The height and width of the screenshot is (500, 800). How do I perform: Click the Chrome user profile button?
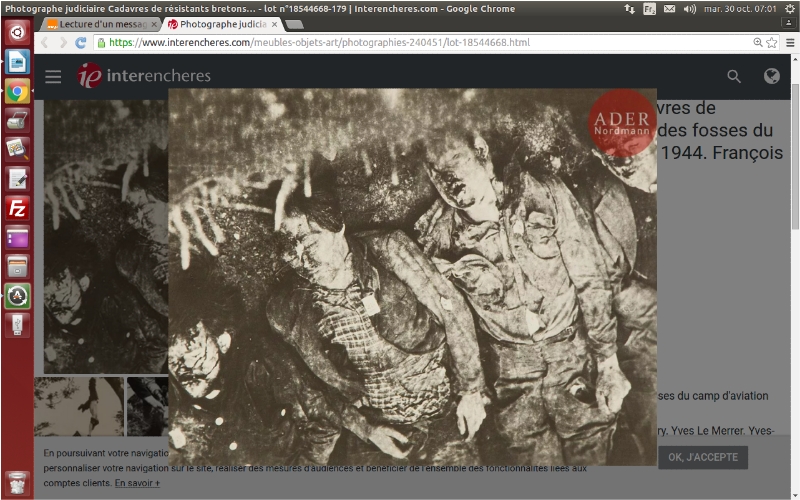789,23
